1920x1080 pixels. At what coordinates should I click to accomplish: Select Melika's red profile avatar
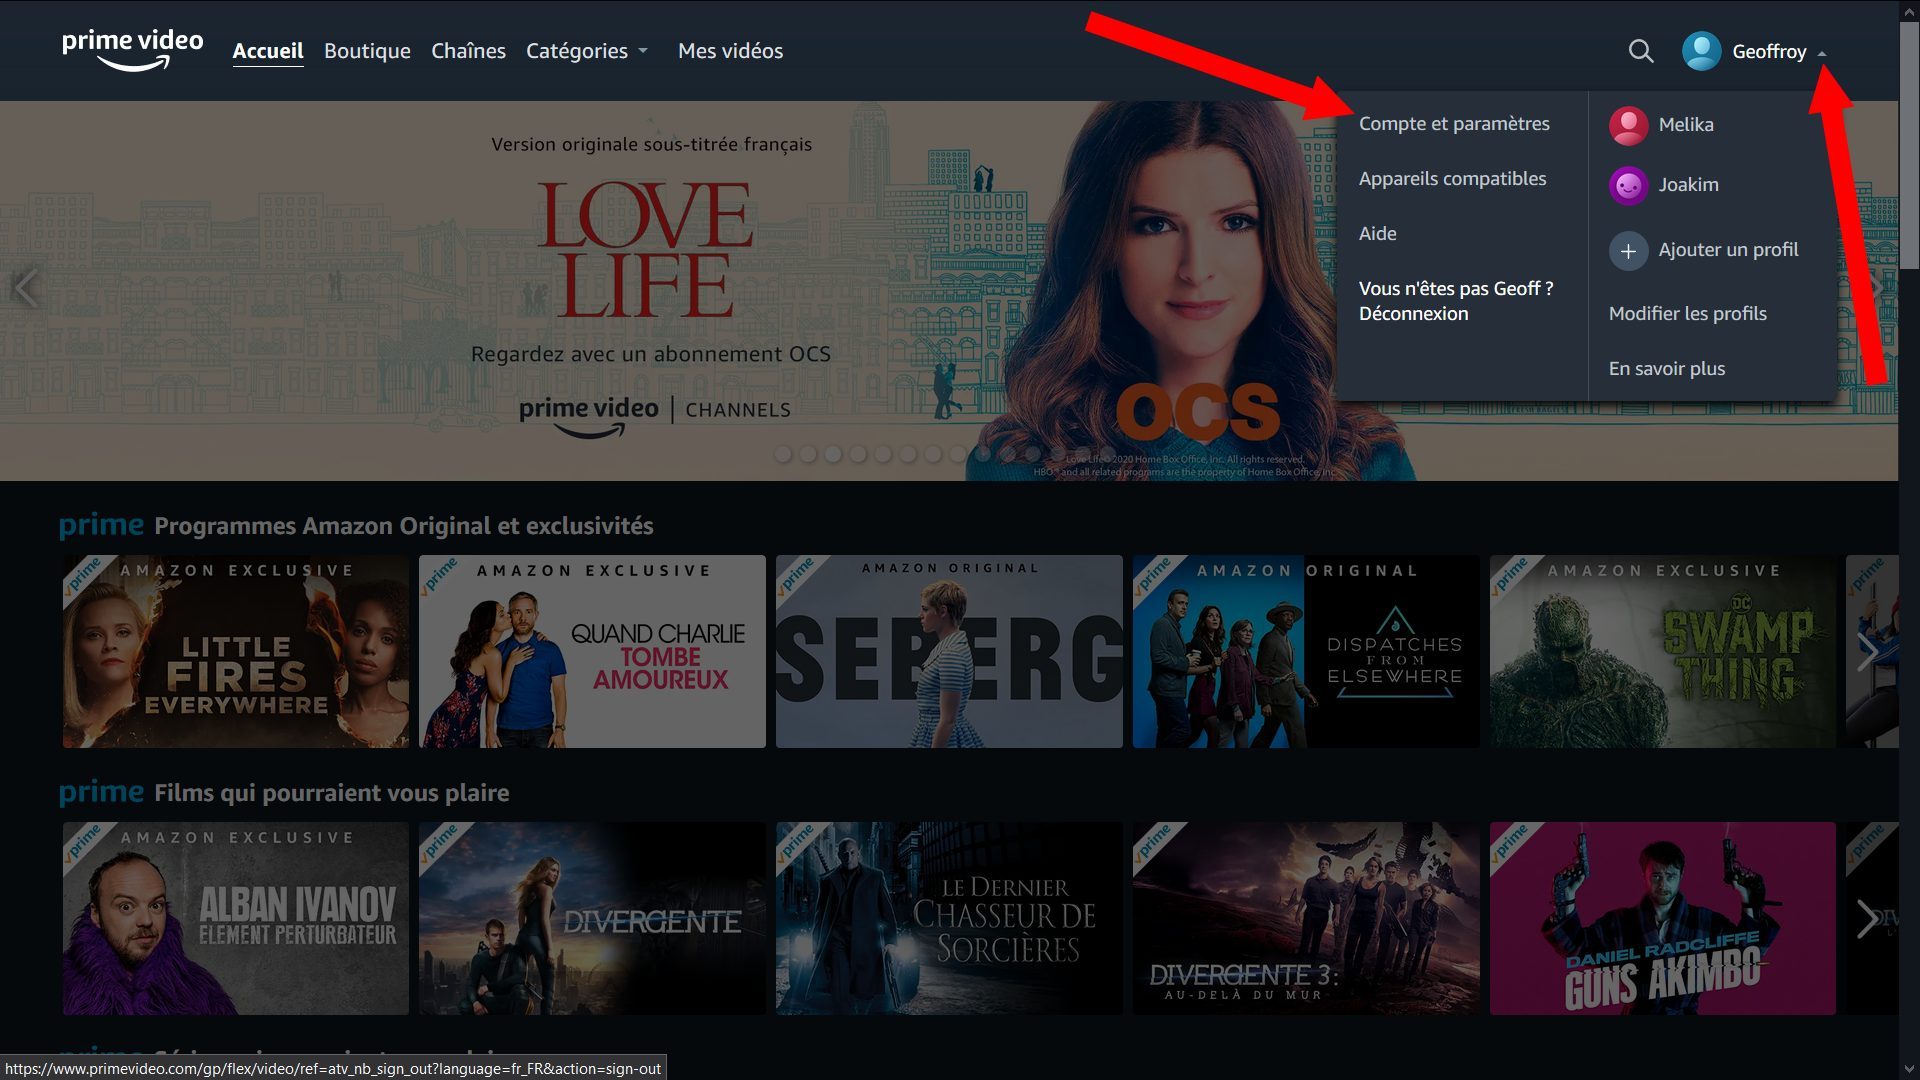click(x=1628, y=125)
